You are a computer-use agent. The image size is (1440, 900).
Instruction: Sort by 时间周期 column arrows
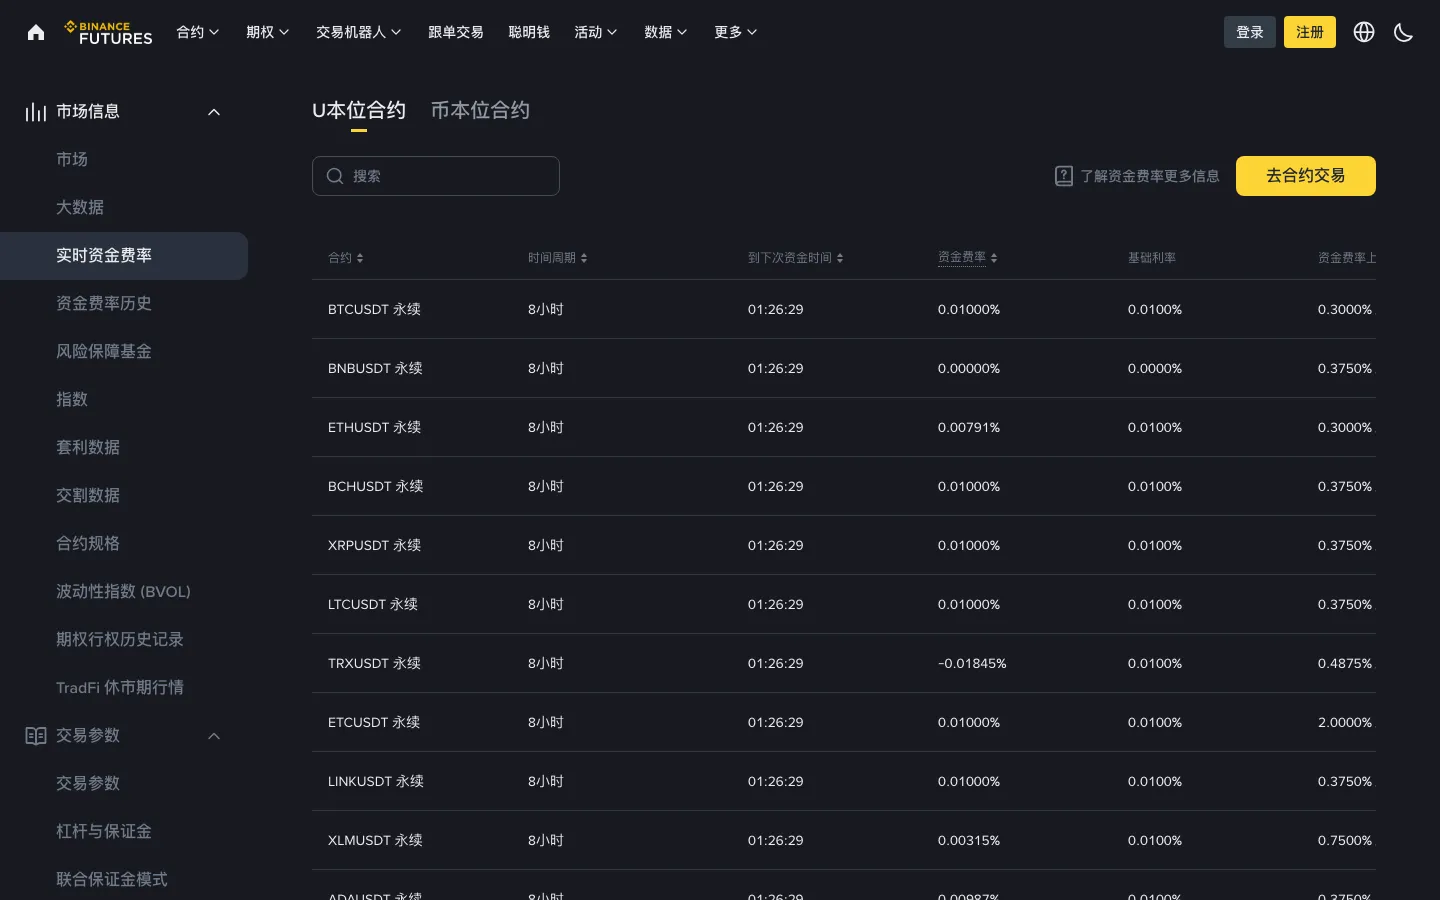[x=584, y=258]
